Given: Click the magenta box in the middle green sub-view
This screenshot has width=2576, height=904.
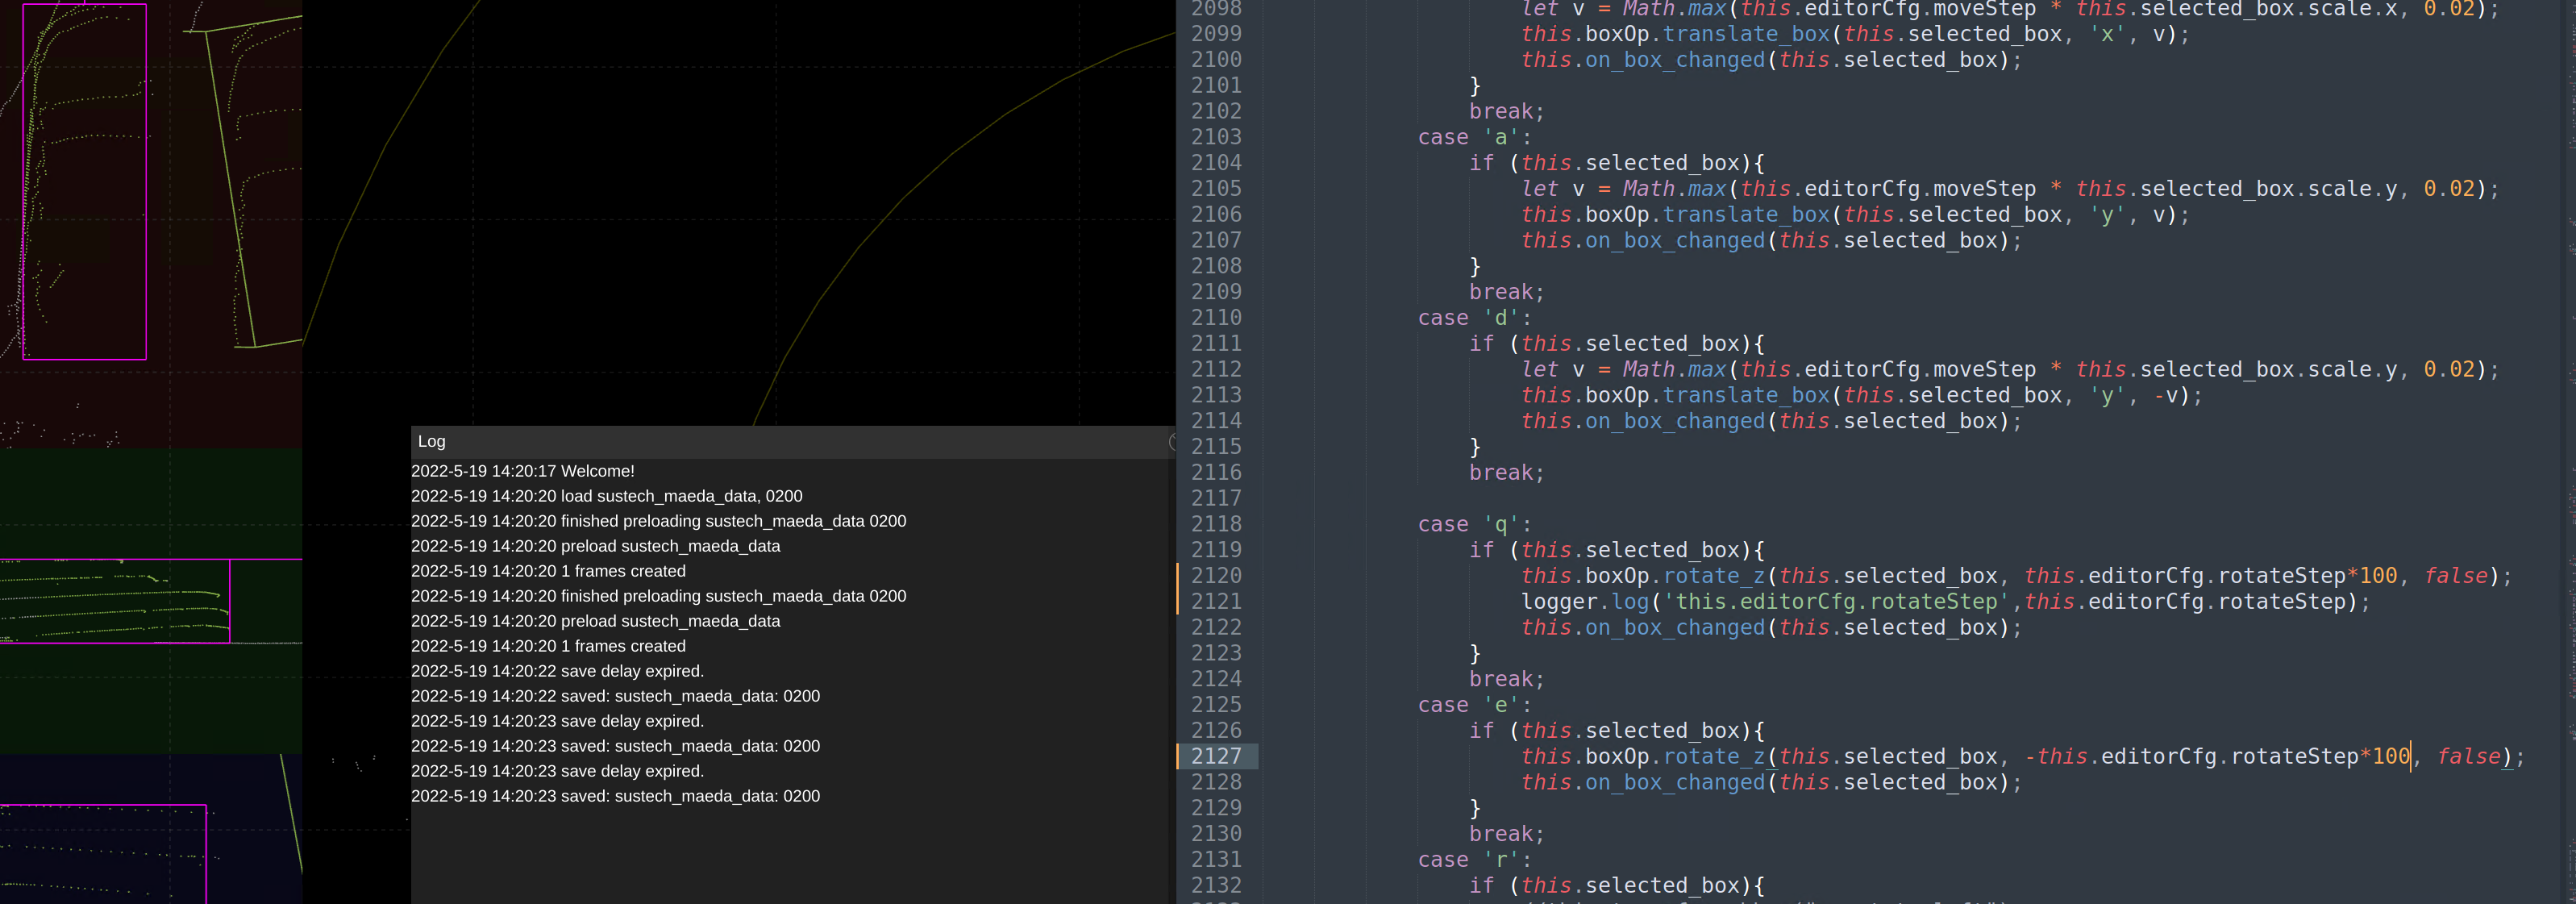Looking at the screenshot, I should pos(115,600).
